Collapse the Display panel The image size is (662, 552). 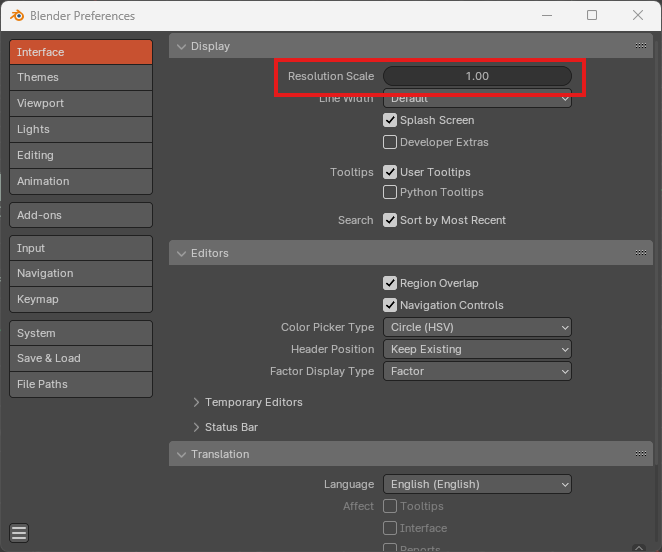[x=182, y=46]
